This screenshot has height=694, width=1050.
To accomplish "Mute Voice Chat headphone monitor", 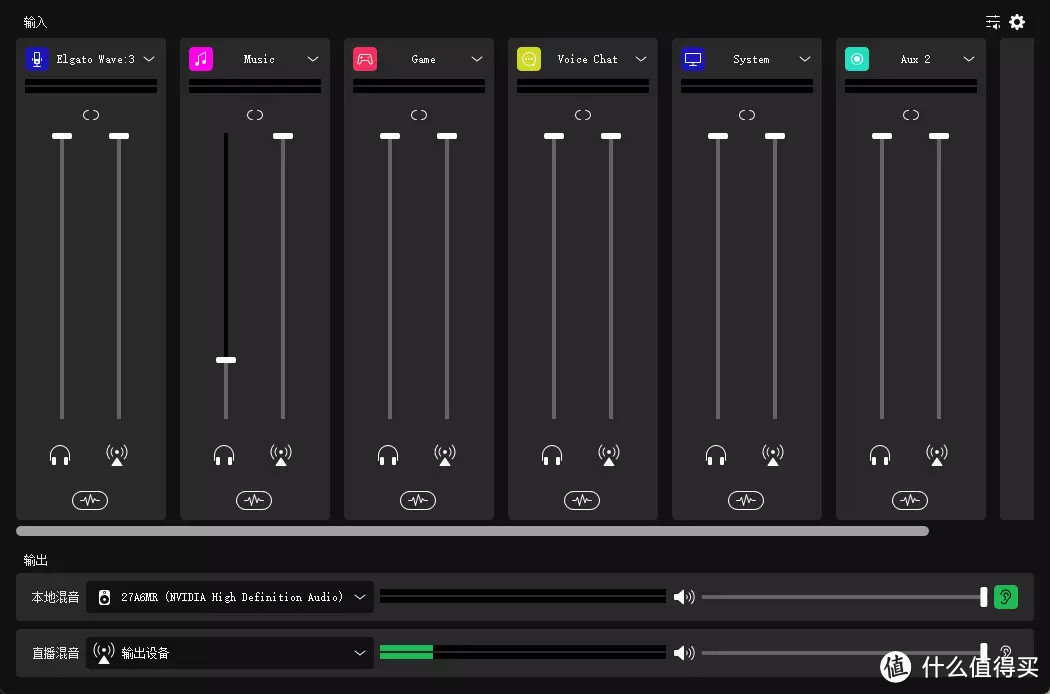I will click(552, 456).
